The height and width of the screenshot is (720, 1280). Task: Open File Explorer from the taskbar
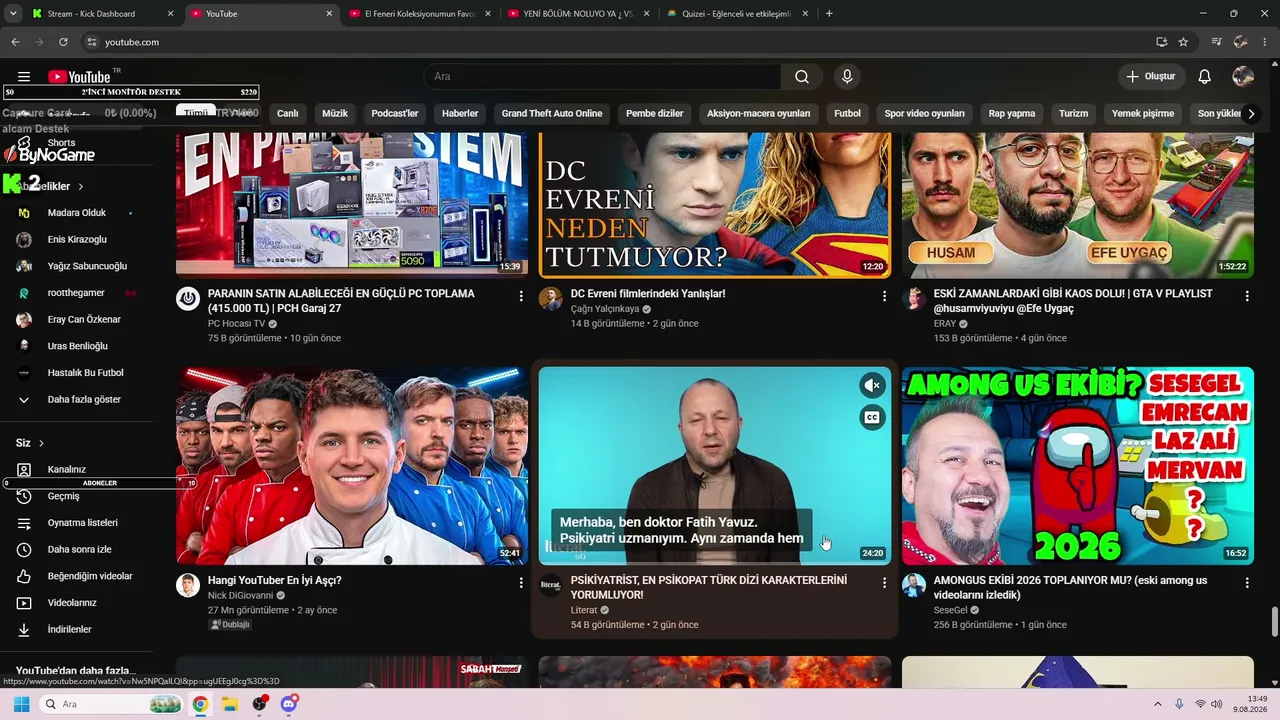click(229, 704)
